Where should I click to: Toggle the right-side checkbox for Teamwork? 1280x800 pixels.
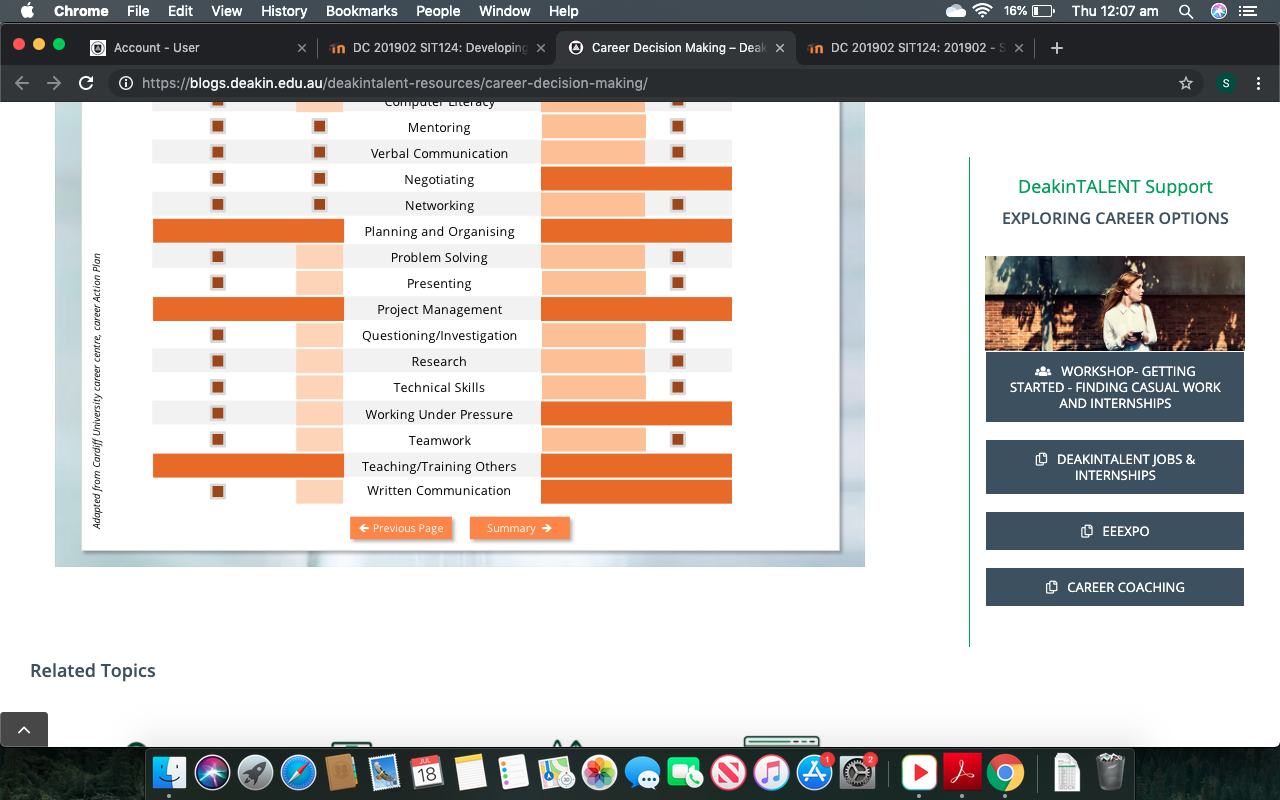click(x=678, y=439)
